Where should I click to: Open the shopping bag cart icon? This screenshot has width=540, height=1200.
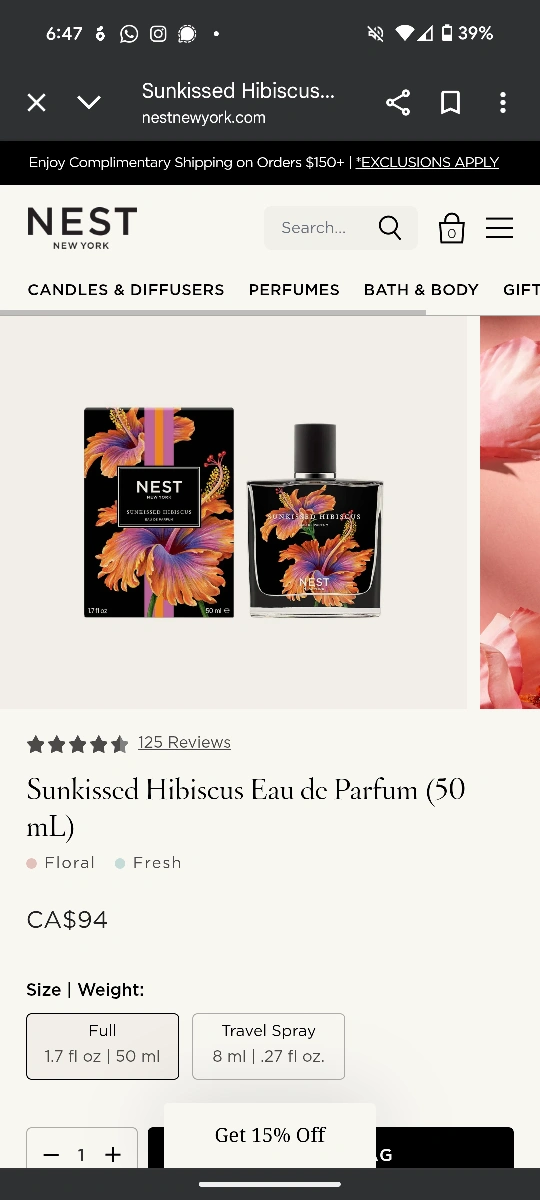point(452,228)
